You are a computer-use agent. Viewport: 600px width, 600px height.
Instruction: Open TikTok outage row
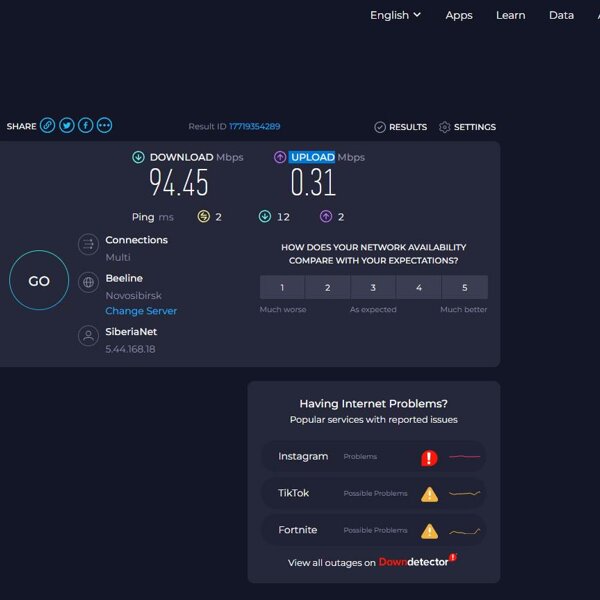point(373,493)
